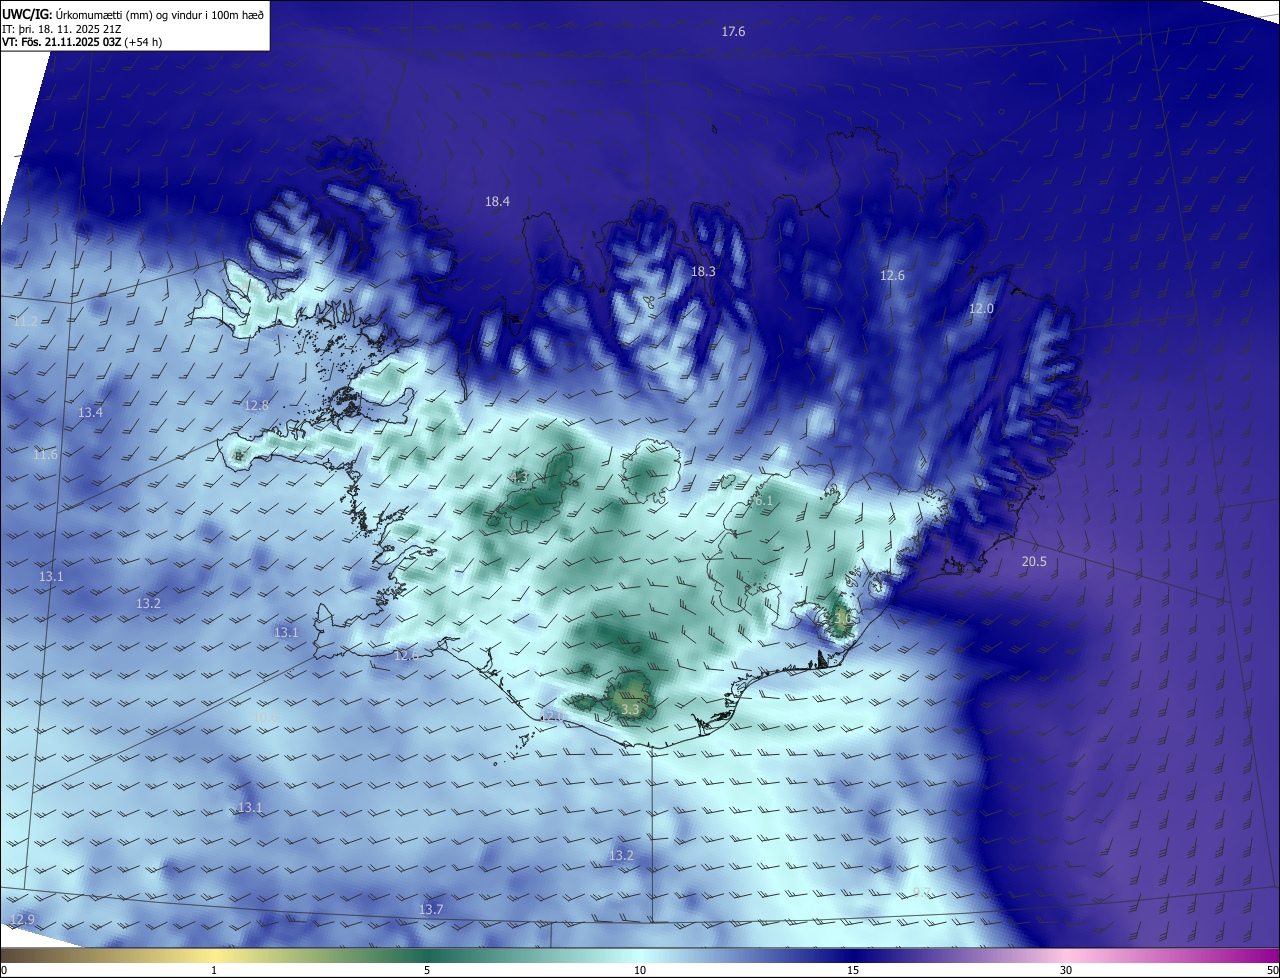1280x978 pixels.
Task: Click the 12.9 value label
Action: tap(22, 920)
